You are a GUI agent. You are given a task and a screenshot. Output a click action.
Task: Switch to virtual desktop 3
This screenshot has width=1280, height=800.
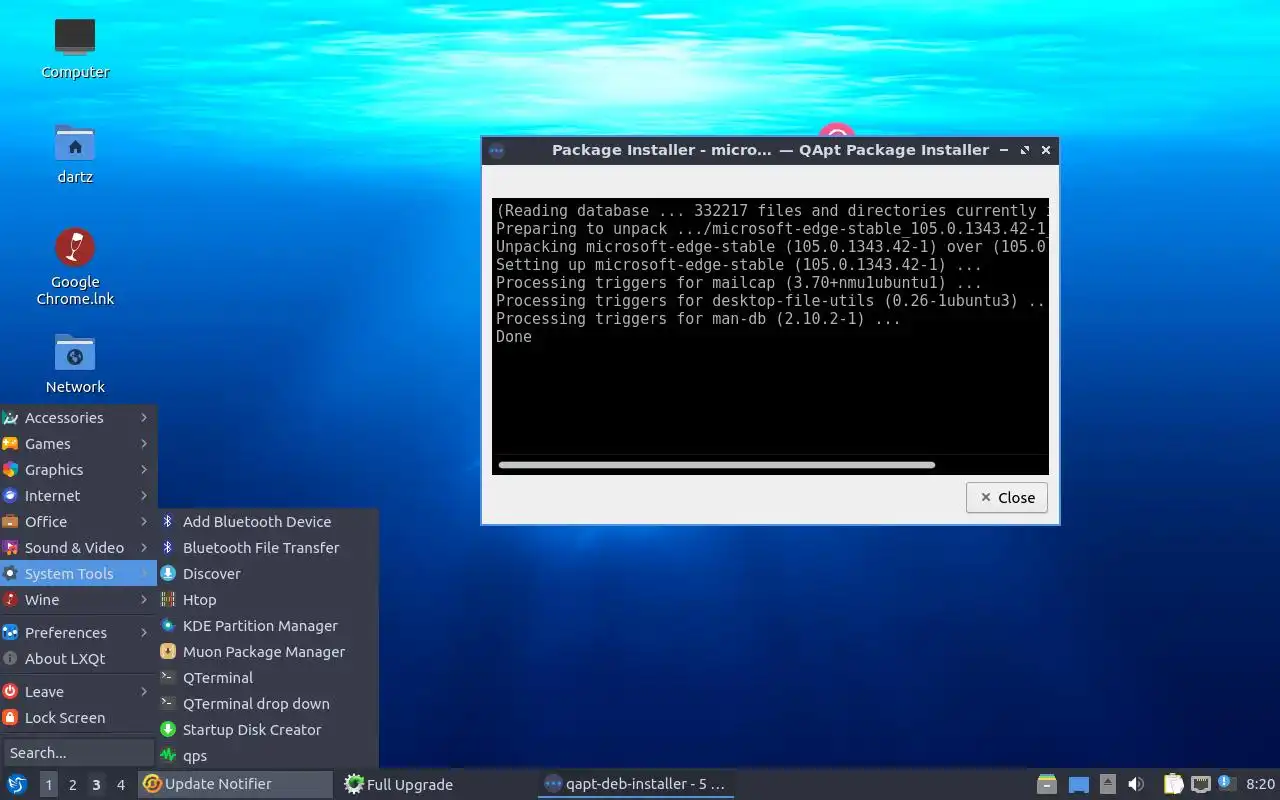tap(96, 785)
